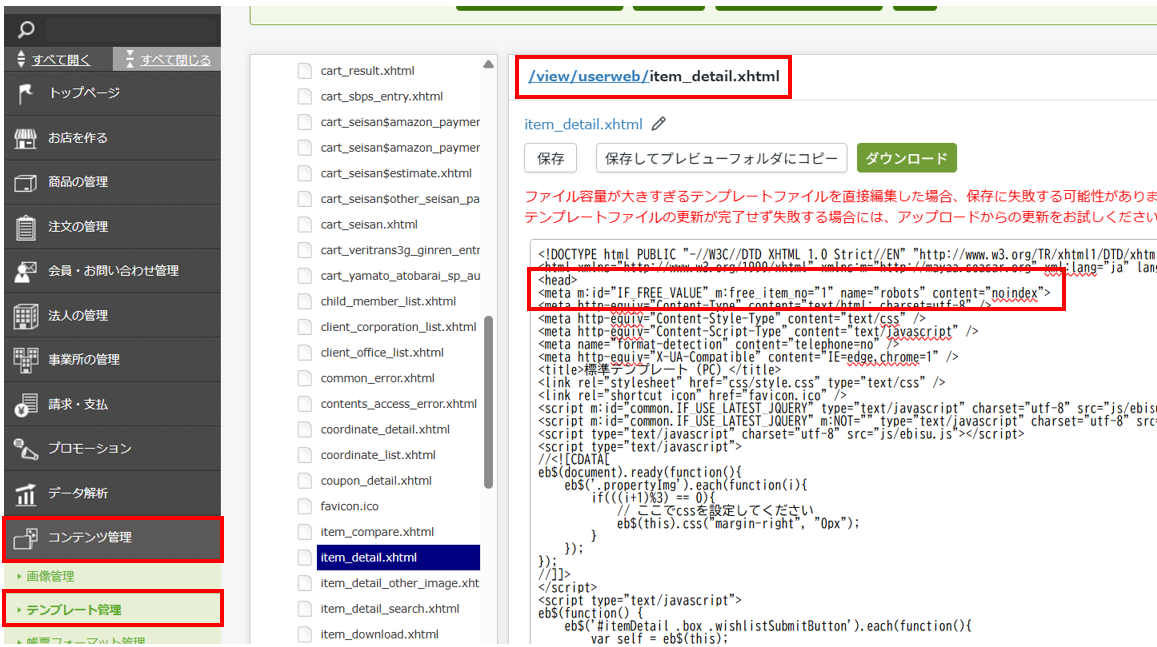Select client_corporation_list.xhtml file
Viewport: 1157px width, 647px height.
[x=398, y=327]
